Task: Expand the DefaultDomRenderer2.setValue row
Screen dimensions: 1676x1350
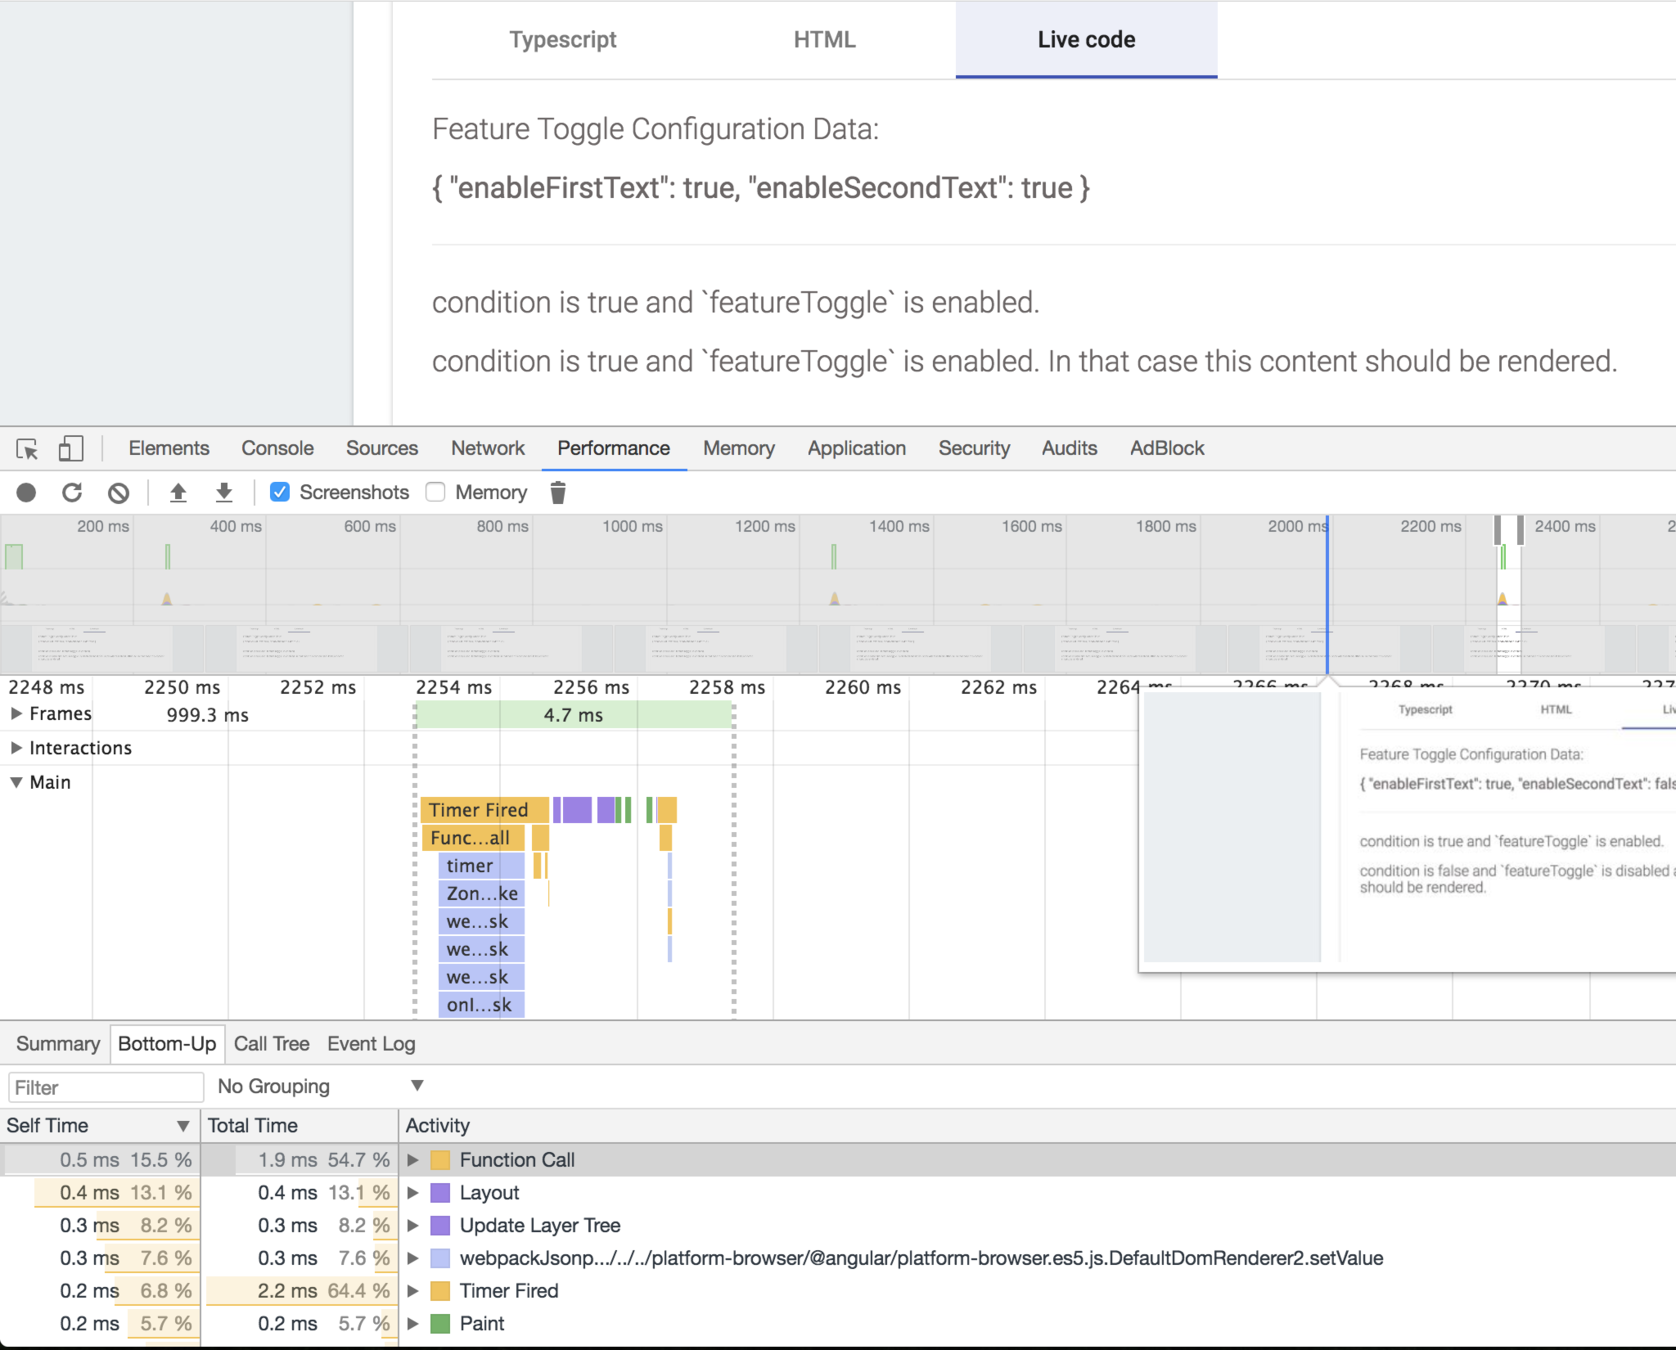Action: click(413, 1258)
